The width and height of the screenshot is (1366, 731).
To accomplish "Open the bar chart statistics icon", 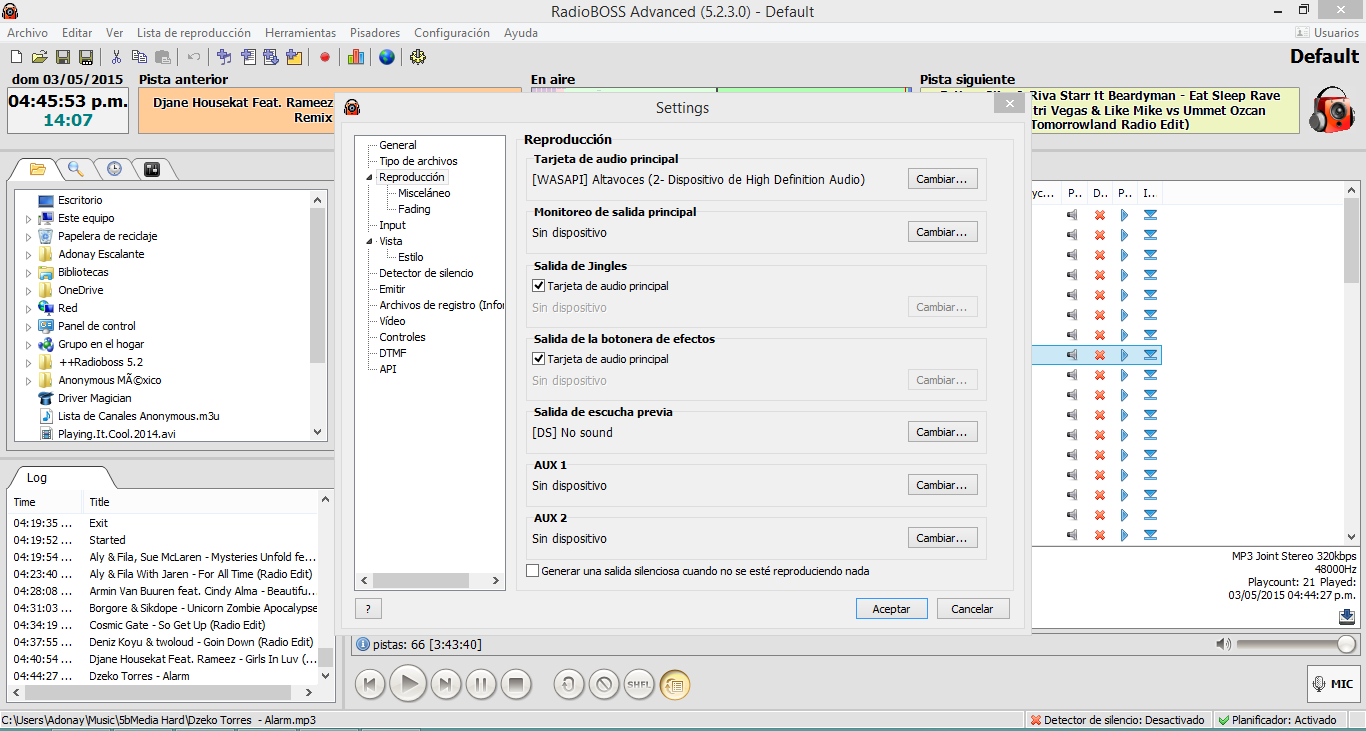I will (356, 57).
